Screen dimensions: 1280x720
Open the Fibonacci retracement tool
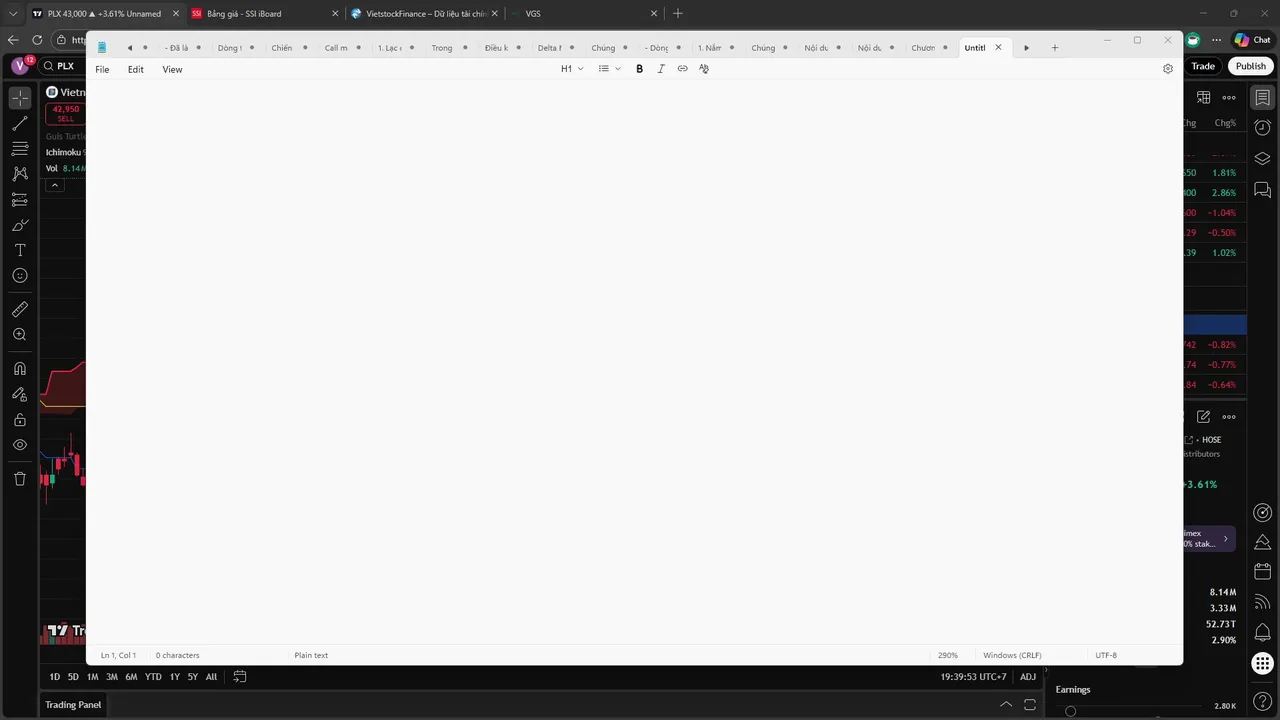pos(20,149)
